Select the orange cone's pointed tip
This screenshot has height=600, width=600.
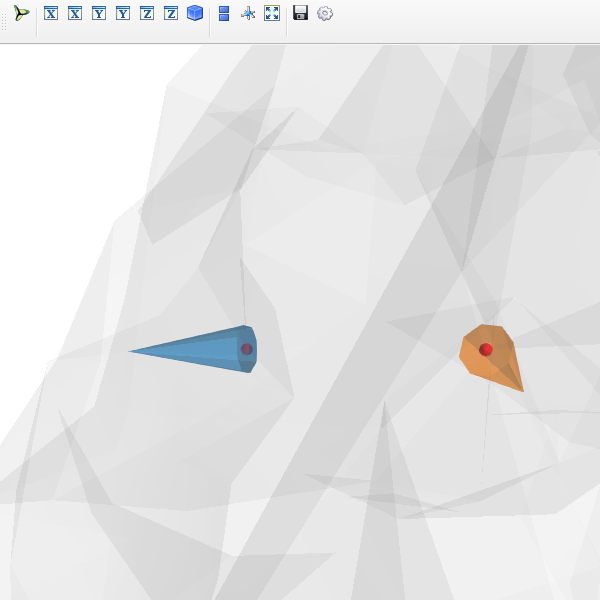[x=522, y=390]
